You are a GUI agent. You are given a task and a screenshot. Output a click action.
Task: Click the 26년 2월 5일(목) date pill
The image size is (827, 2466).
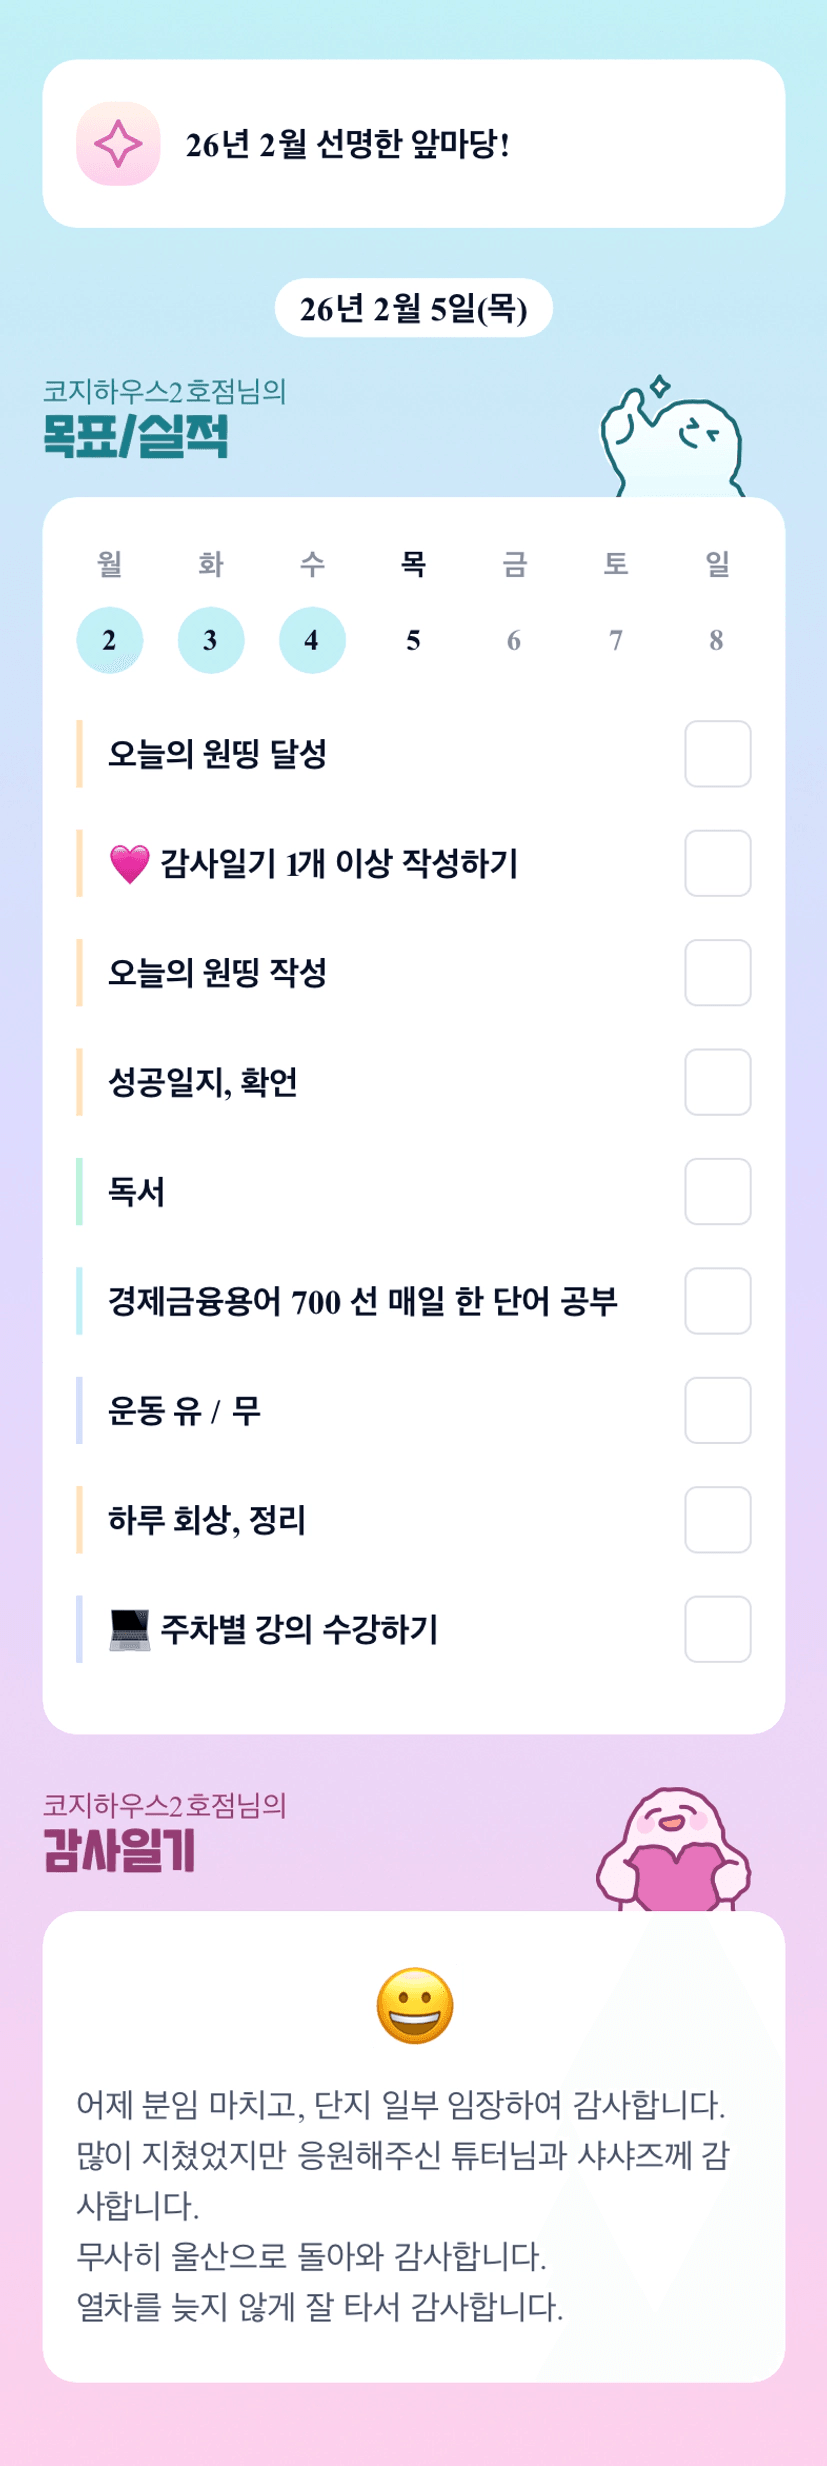413,308
